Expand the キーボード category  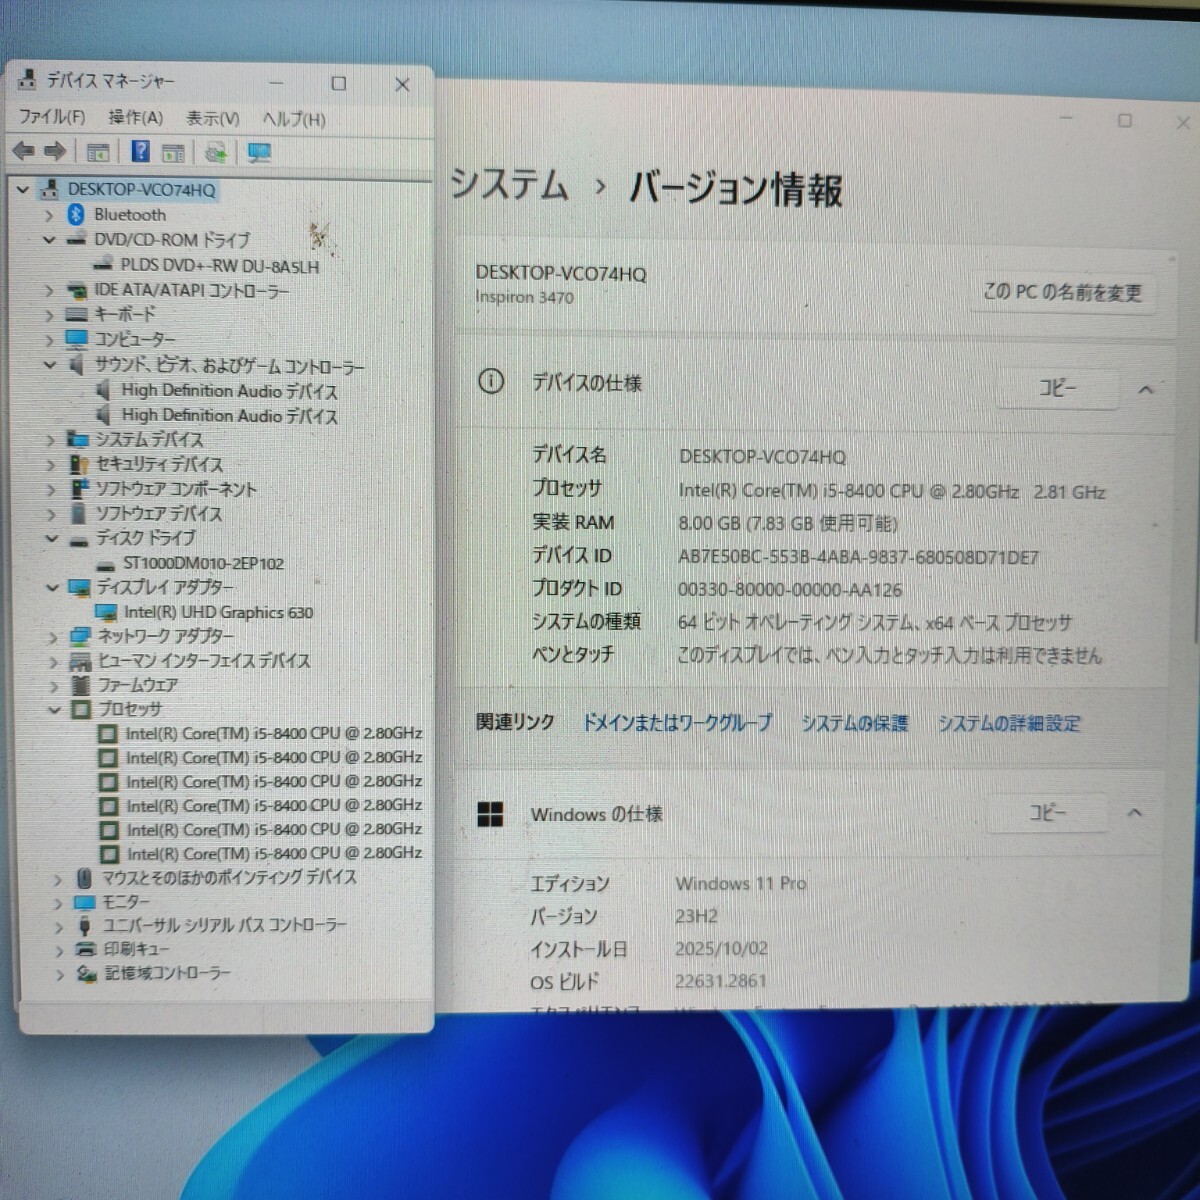[x=49, y=315]
